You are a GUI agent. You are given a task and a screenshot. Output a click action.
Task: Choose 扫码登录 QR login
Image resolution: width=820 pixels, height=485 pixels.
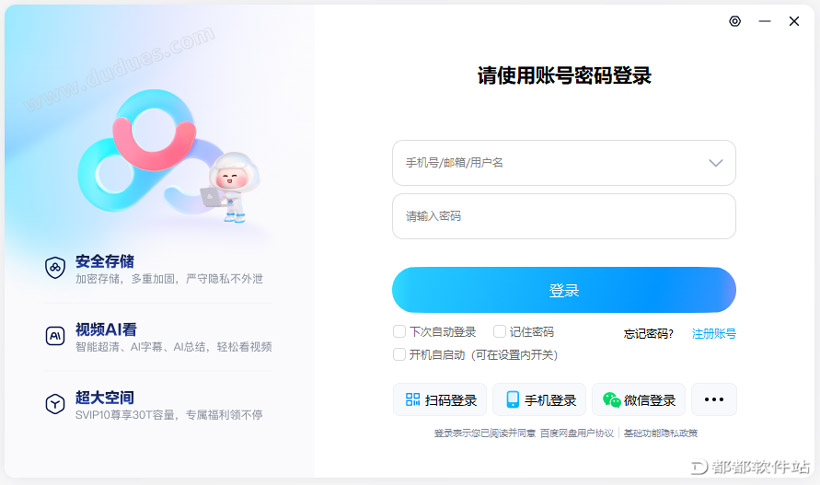[440, 400]
